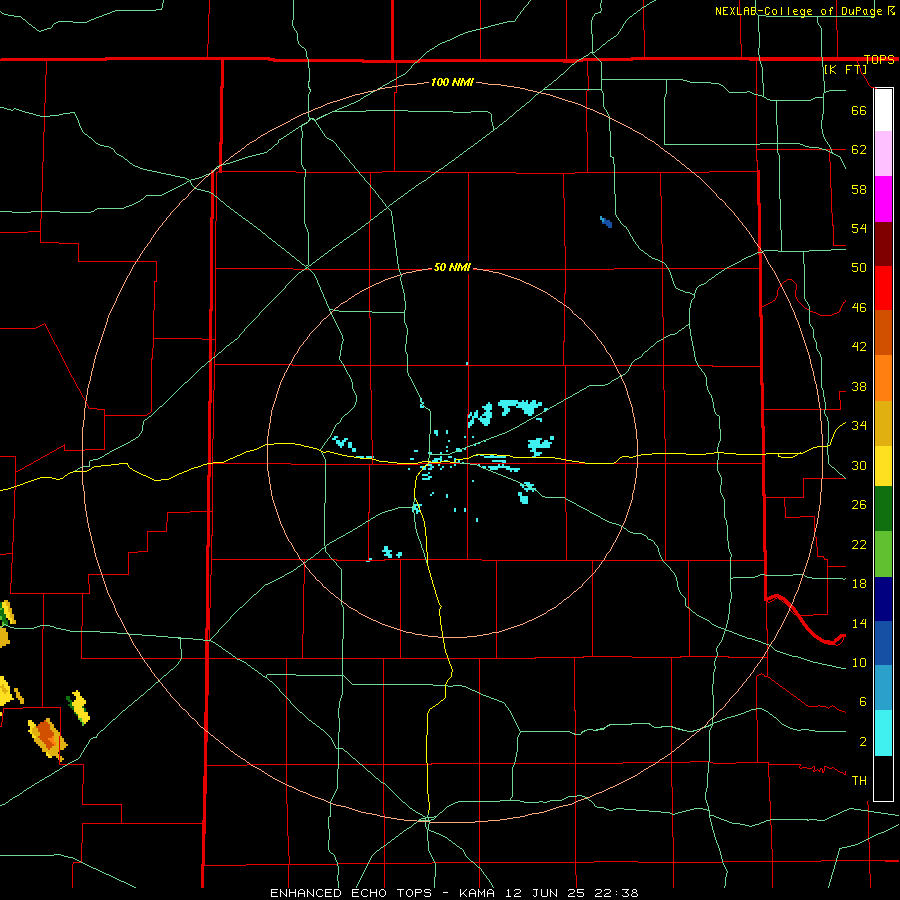Select the Enhanced Echo Tops KAMA timestamp caption

pyautogui.click(x=454, y=893)
